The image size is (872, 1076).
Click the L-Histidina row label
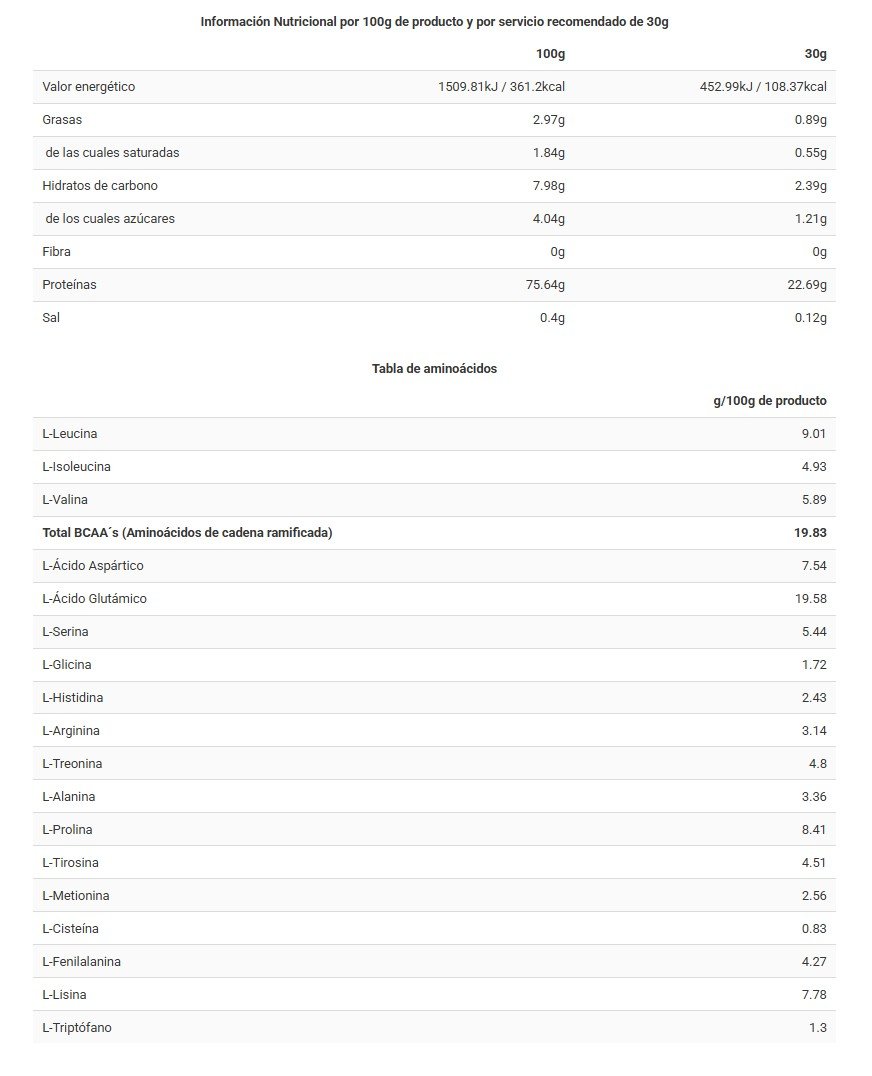coord(73,698)
